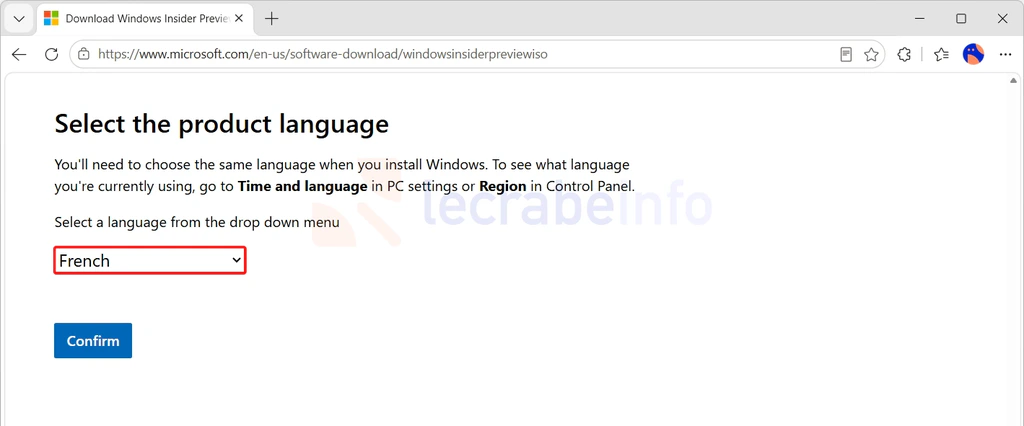This screenshot has height=426, width=1024.
Task: Minimize the browser window
Action: point(920,18)
